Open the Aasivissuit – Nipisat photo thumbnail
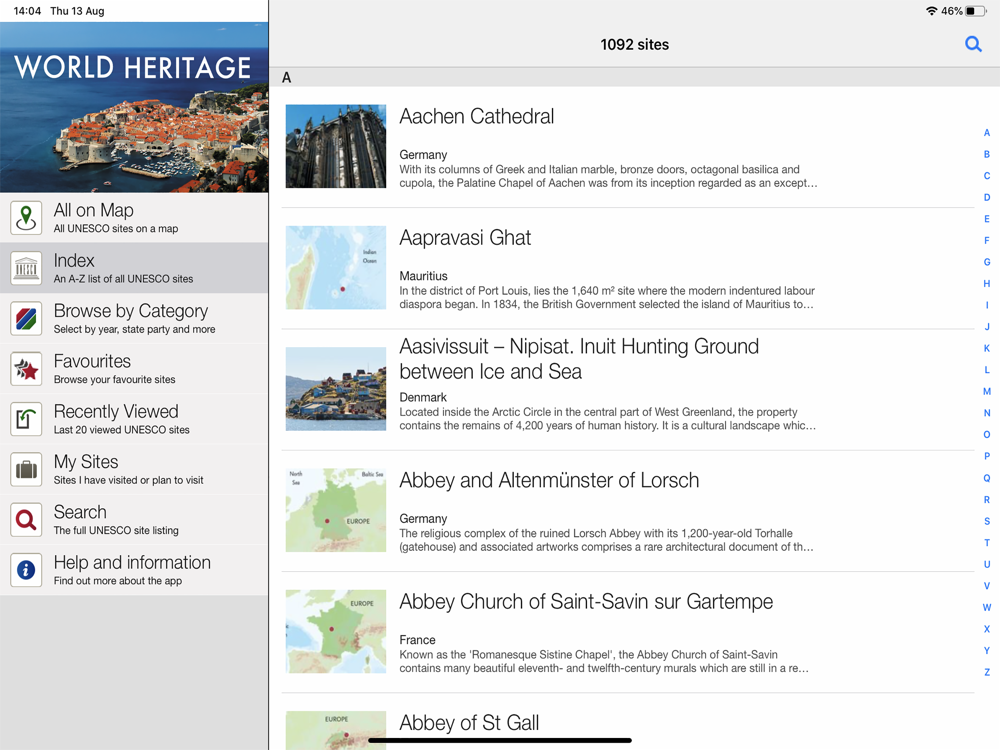This screenshot has height=750, width=1000. (335, 388)
